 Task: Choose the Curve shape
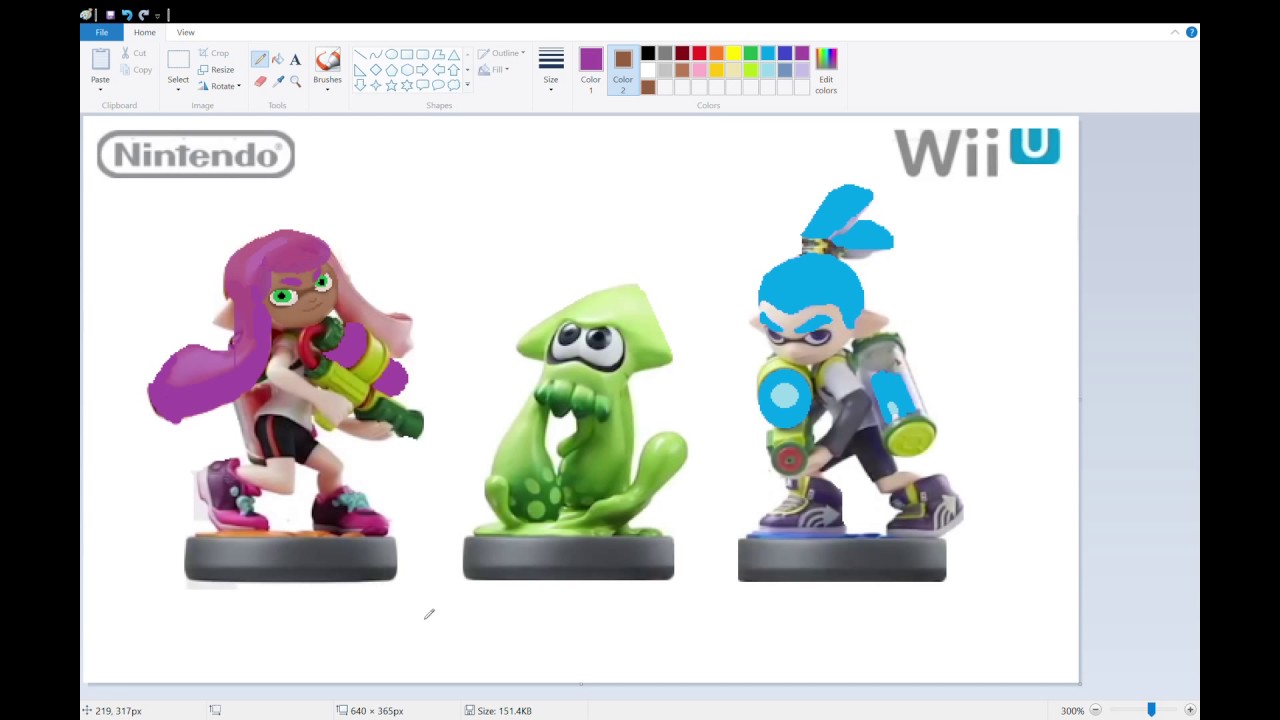click(375, 55)
